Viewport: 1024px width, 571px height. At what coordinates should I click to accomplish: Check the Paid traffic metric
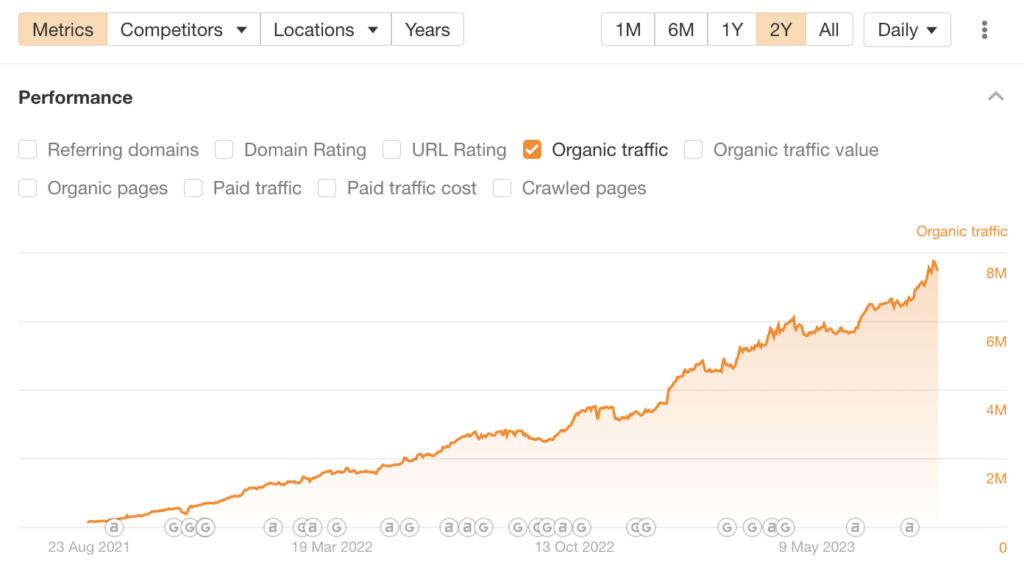194,188
